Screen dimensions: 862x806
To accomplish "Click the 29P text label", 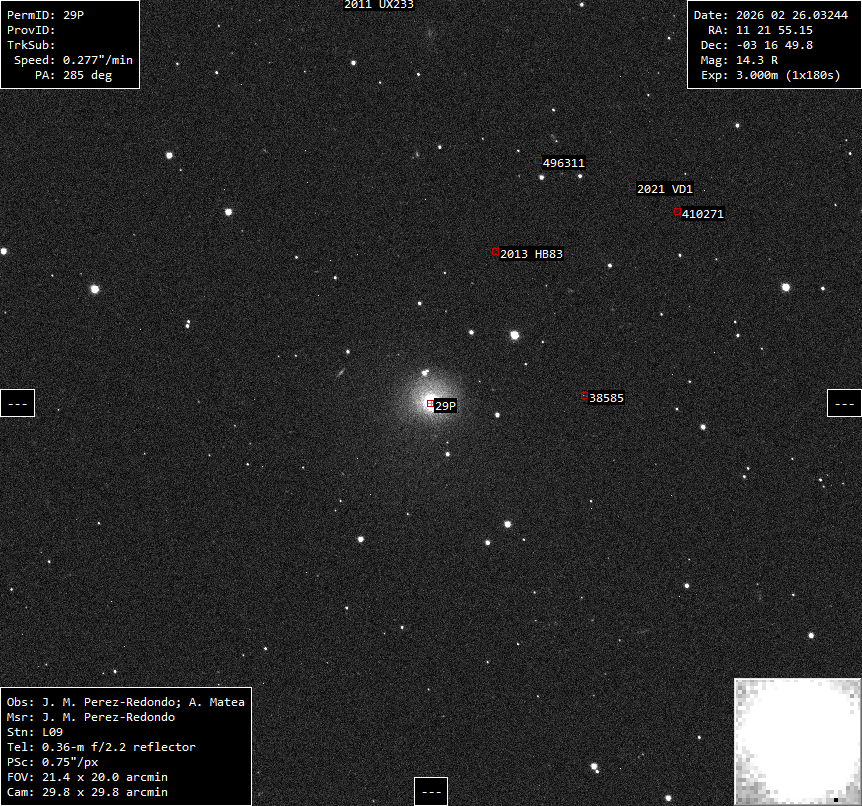I will point(445,406).
